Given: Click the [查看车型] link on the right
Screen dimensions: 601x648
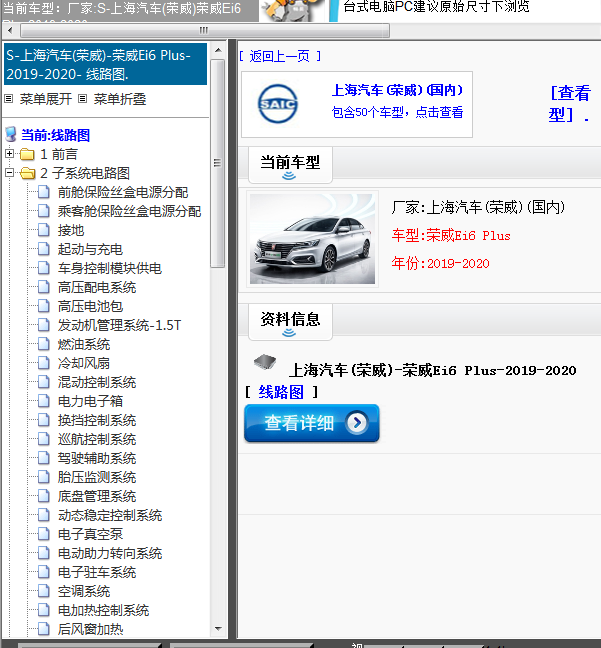Looking at the screenshot, I should tap(570, 103).
